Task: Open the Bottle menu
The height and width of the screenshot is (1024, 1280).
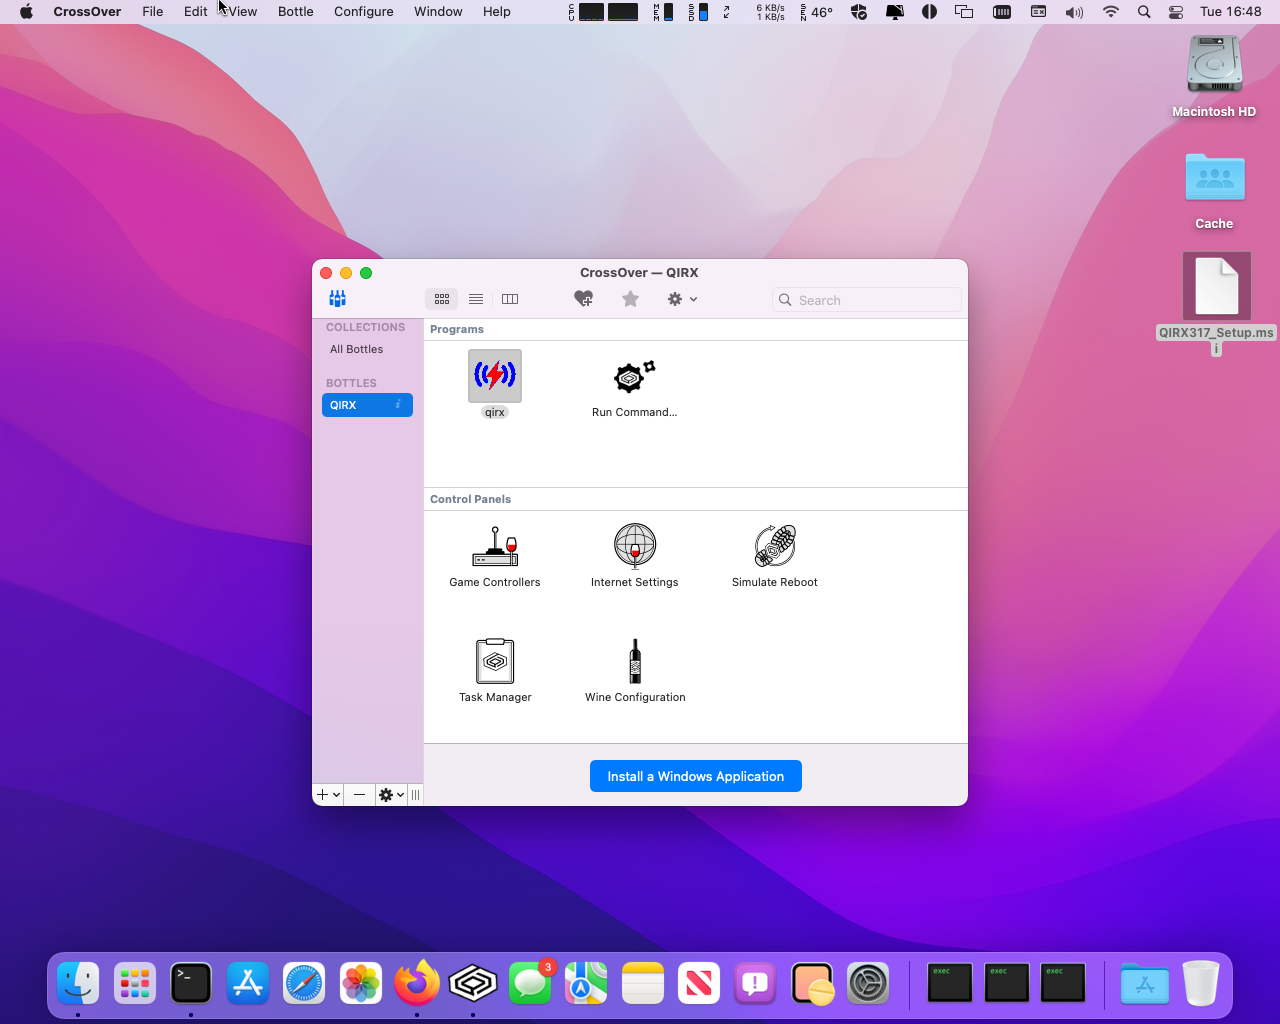Action: [x=296, y=12]
